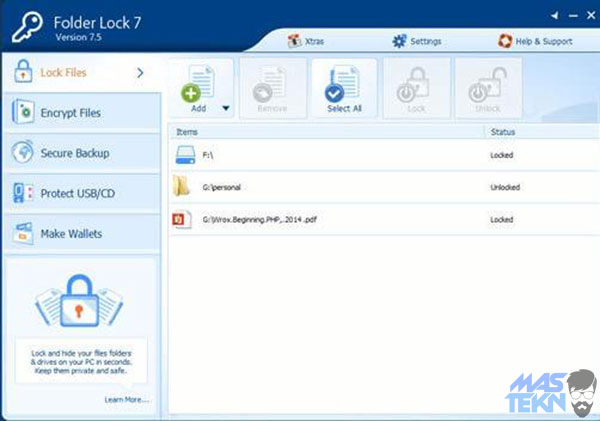
Task: Click the Settings gear icon
Action: pyautogui.click(x=399, y=41)
